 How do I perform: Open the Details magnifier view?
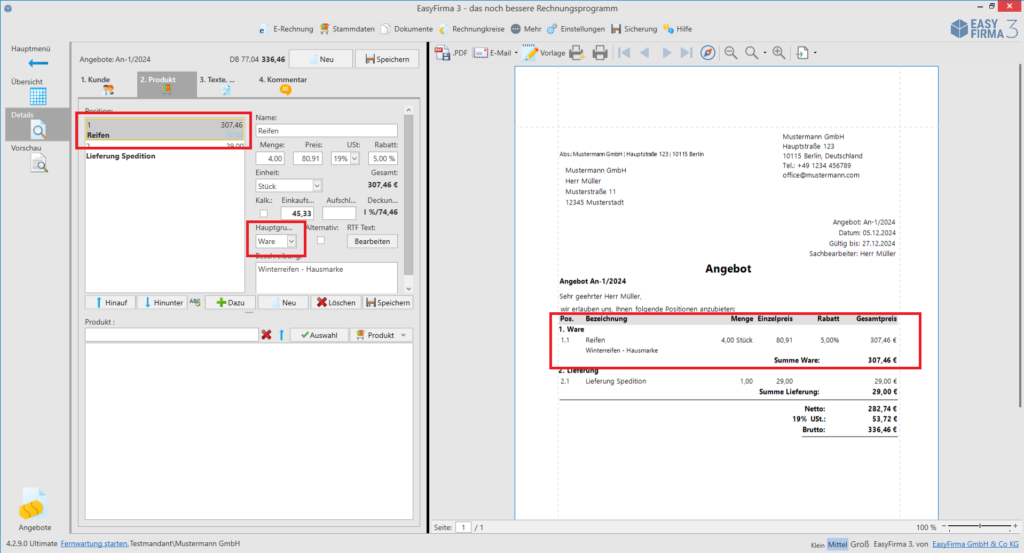click(x=39, y=130)
